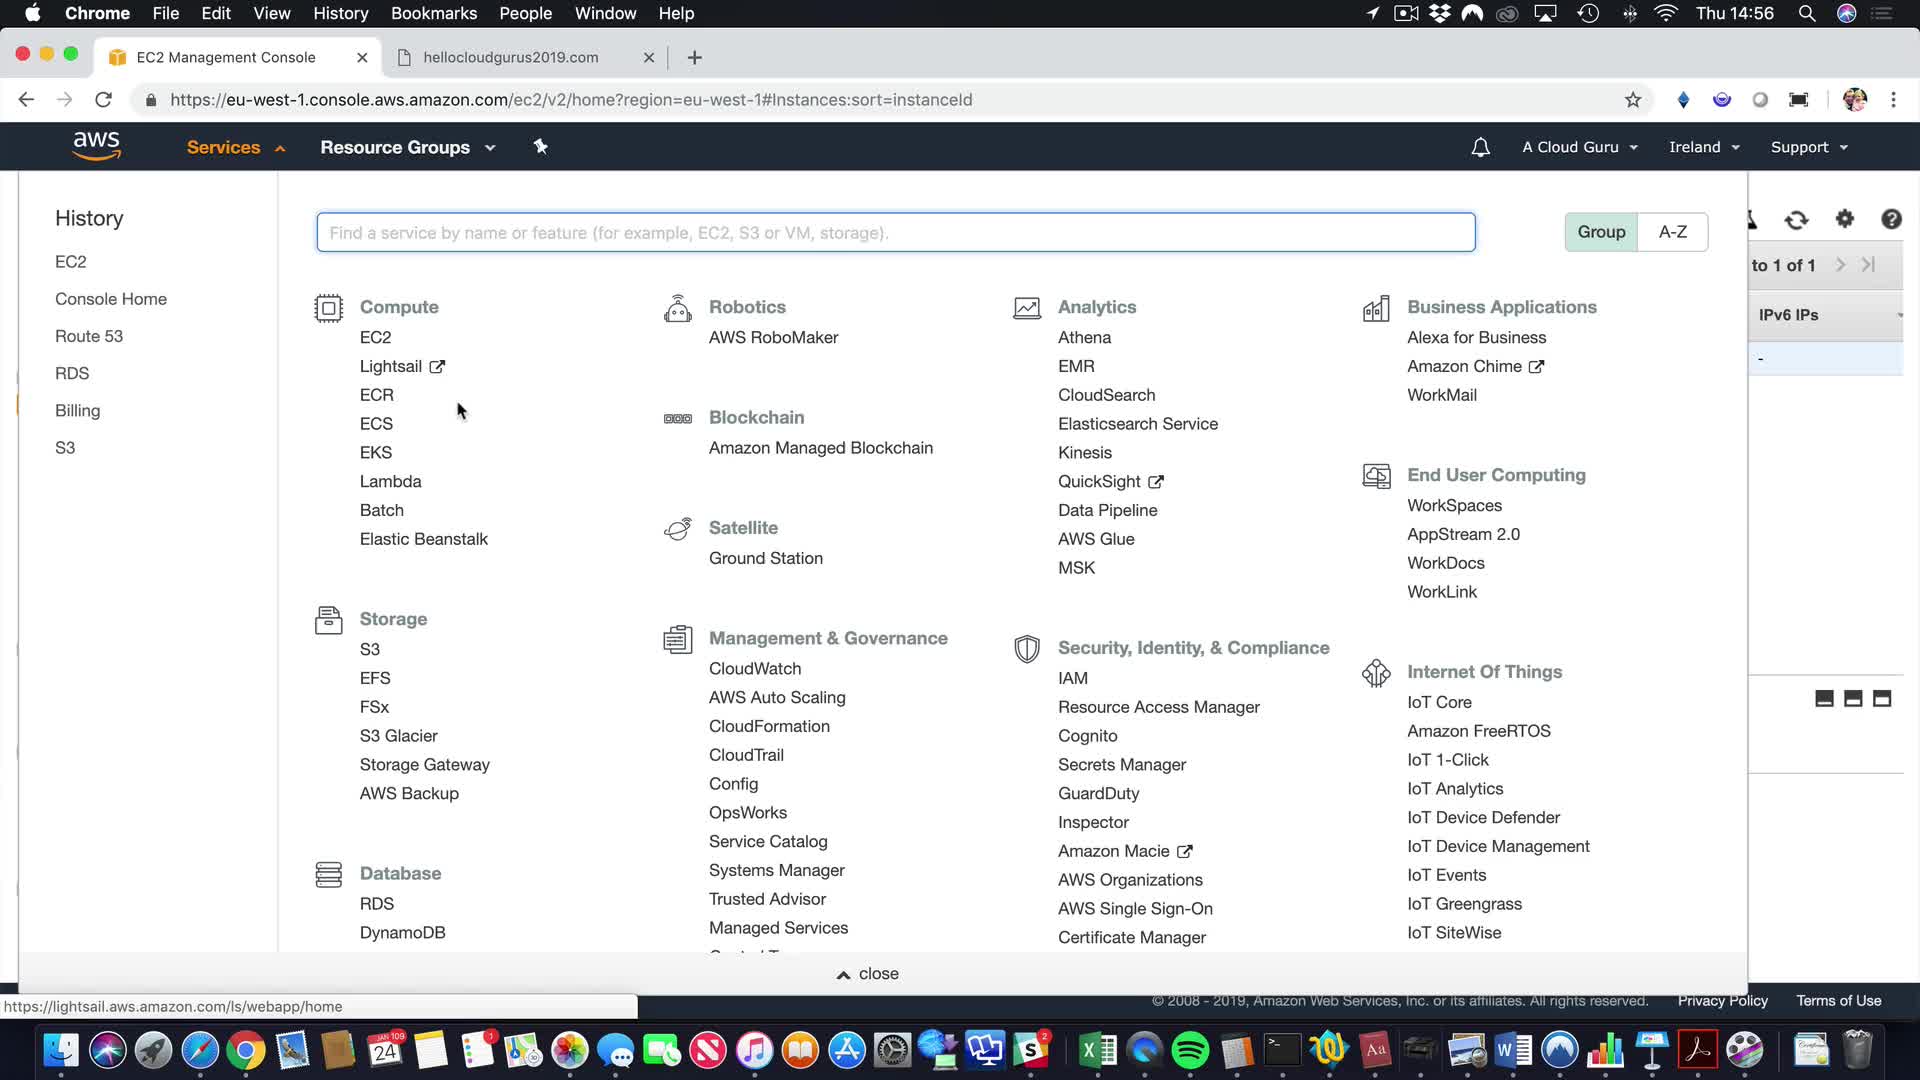The height and width of the screenshot is (1080, 1920).
Task: Open the Ireland region dropdown
Action: (x=1704, y=147)
